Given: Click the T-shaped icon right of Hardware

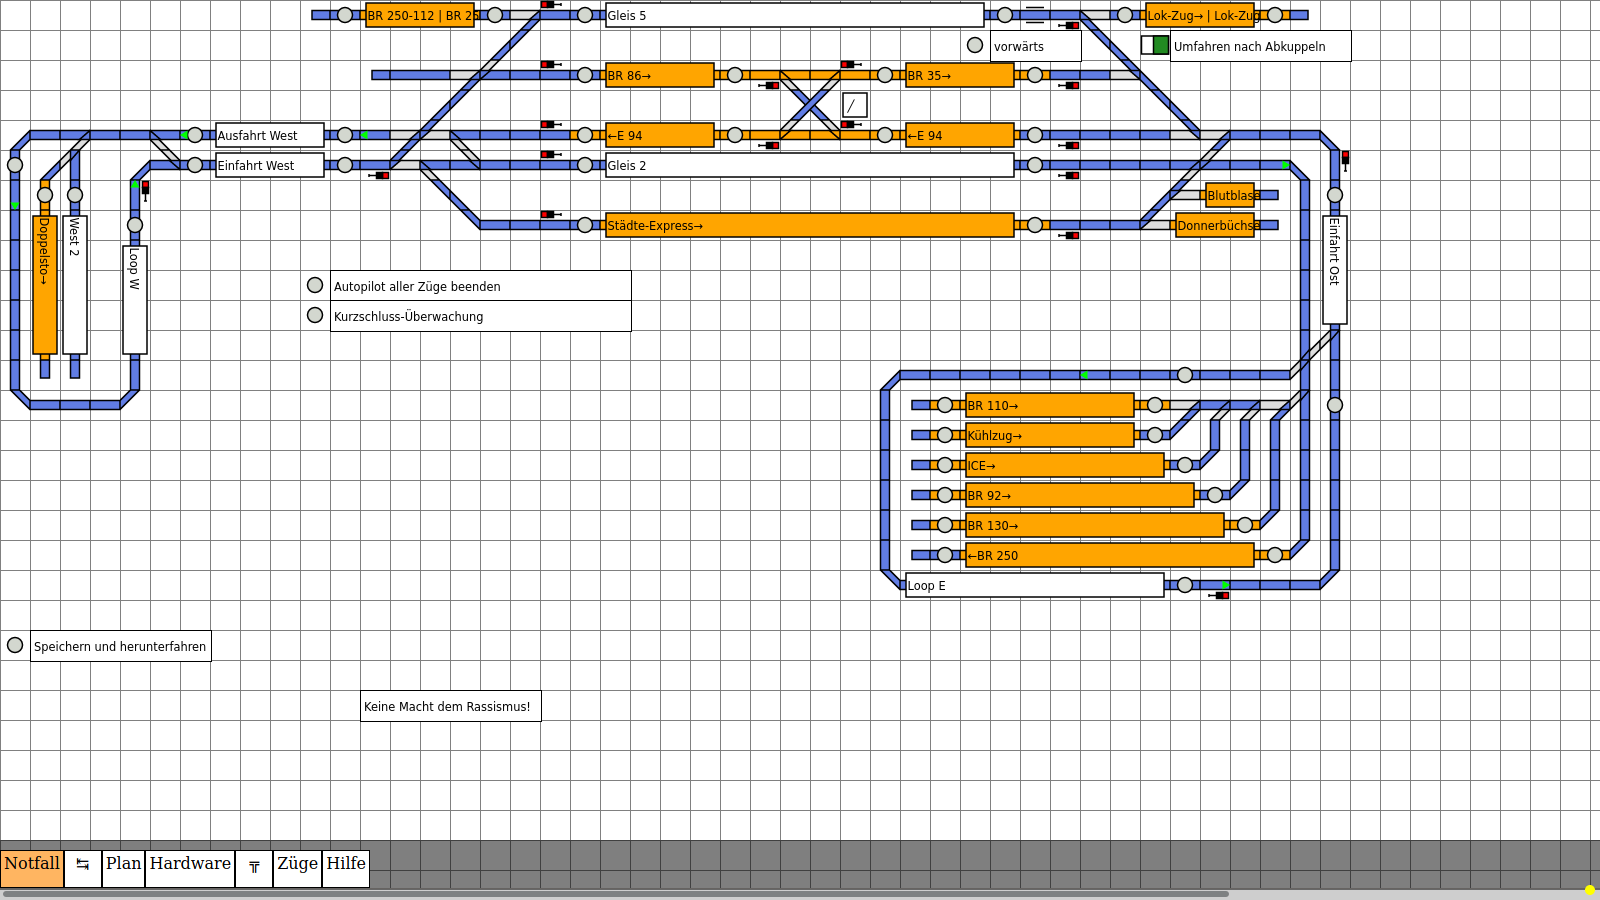Looking at the screenshot, I should (254, 867).
